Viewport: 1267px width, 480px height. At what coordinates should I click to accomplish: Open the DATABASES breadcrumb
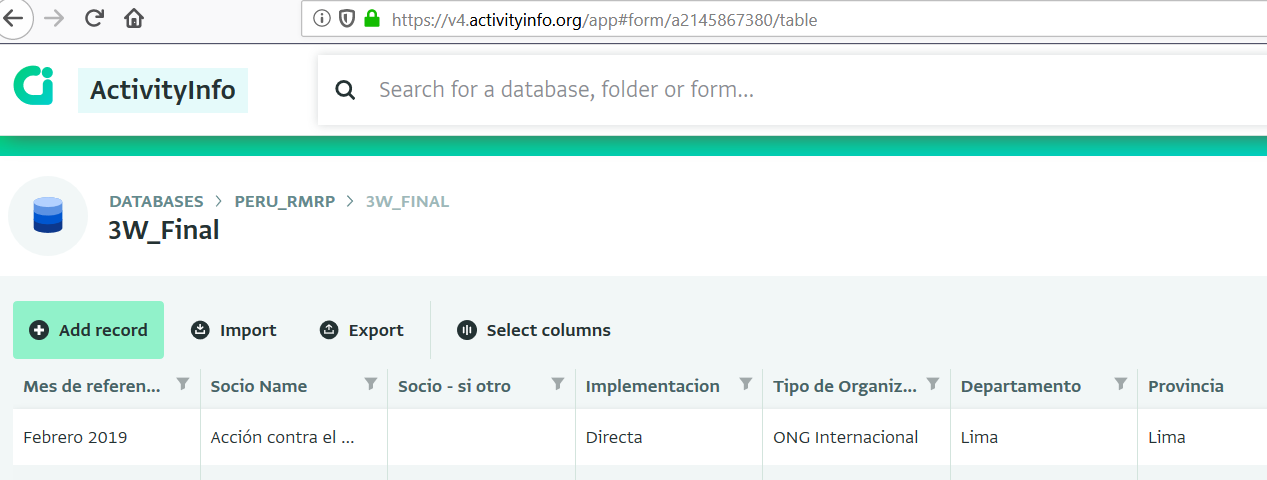tap(156, 201)
